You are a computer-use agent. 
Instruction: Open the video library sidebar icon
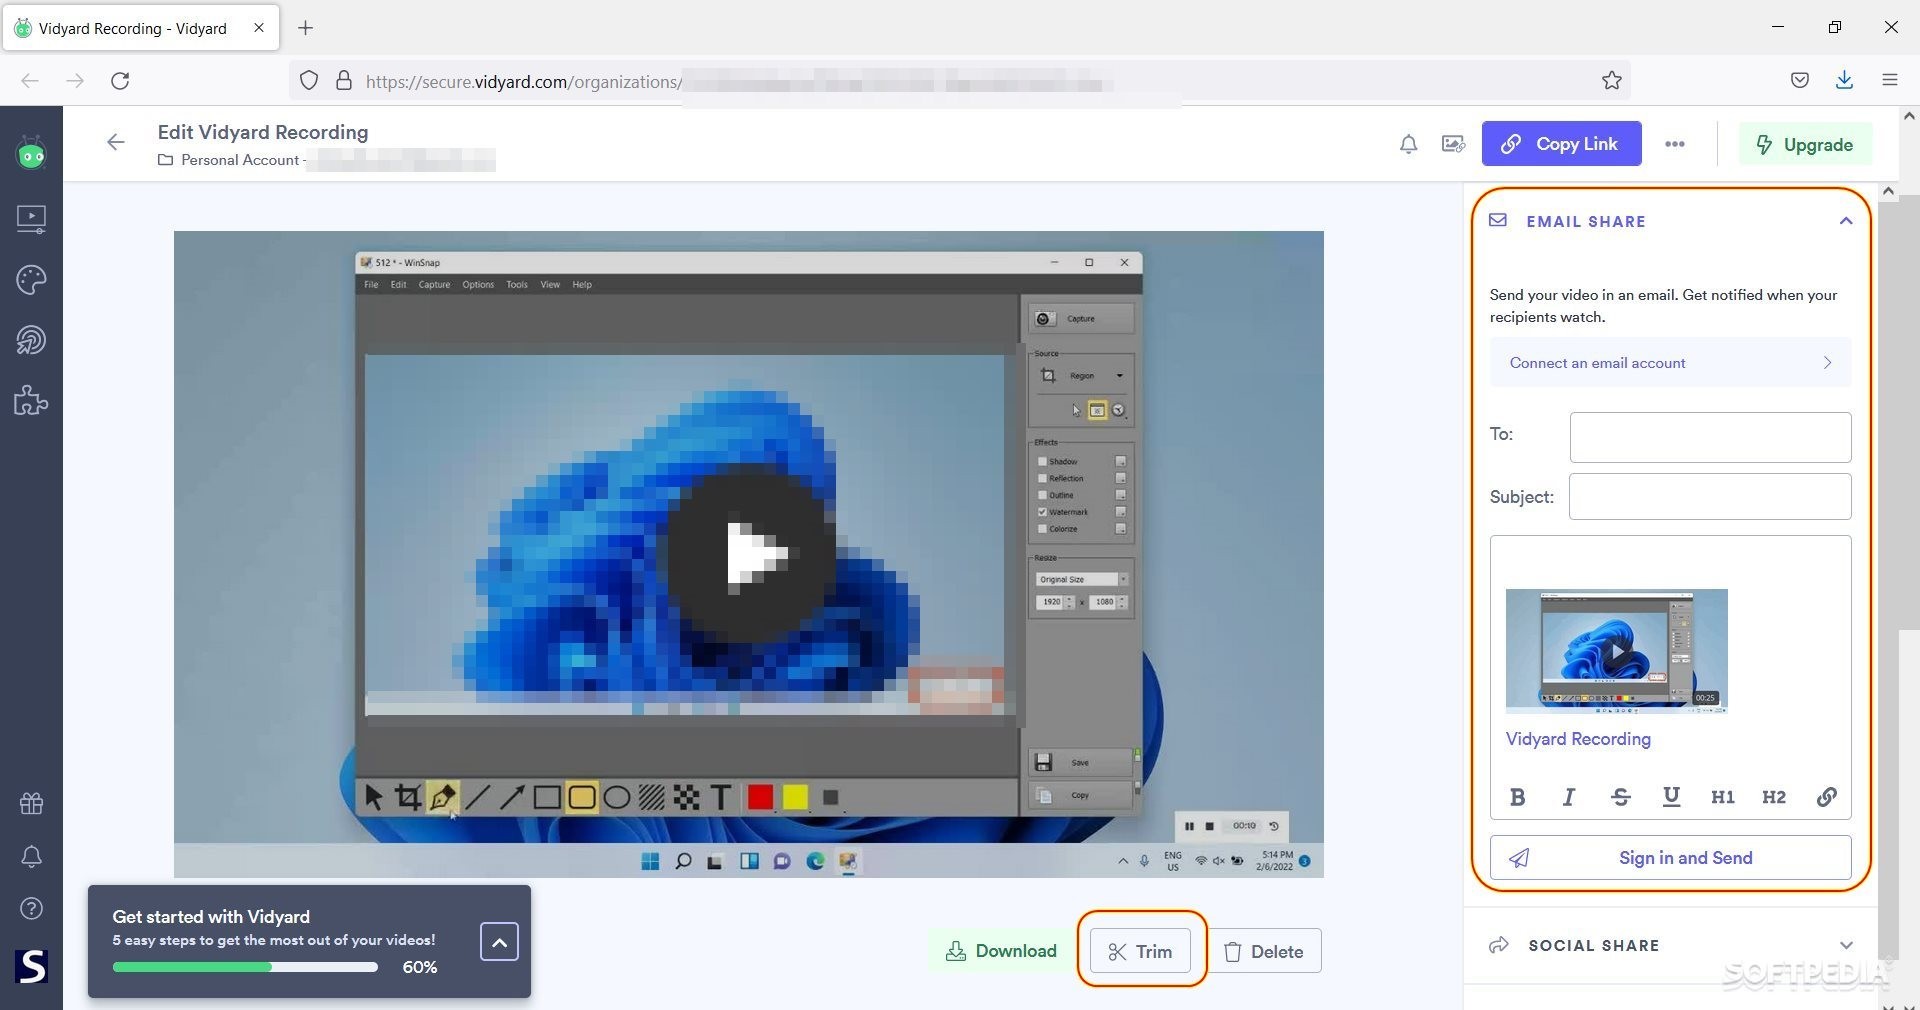[31, 219]
